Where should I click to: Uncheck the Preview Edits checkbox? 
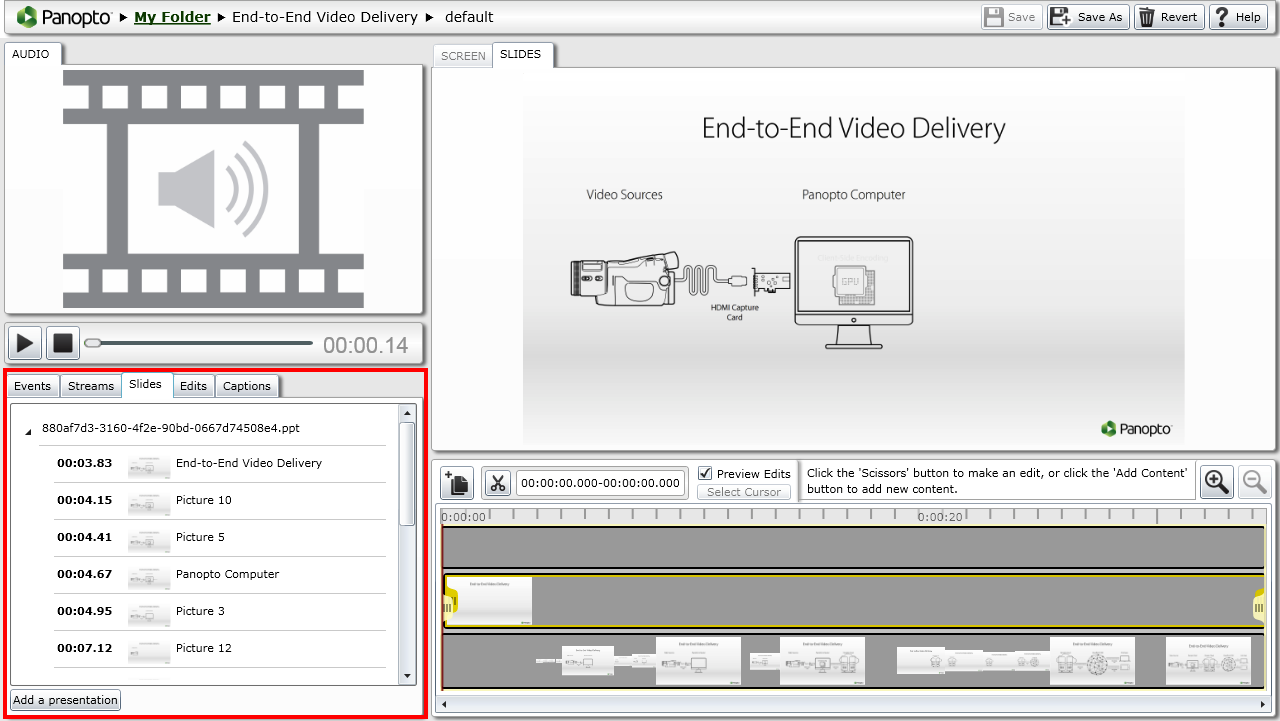pyautogui.click(x=705, y=473)
